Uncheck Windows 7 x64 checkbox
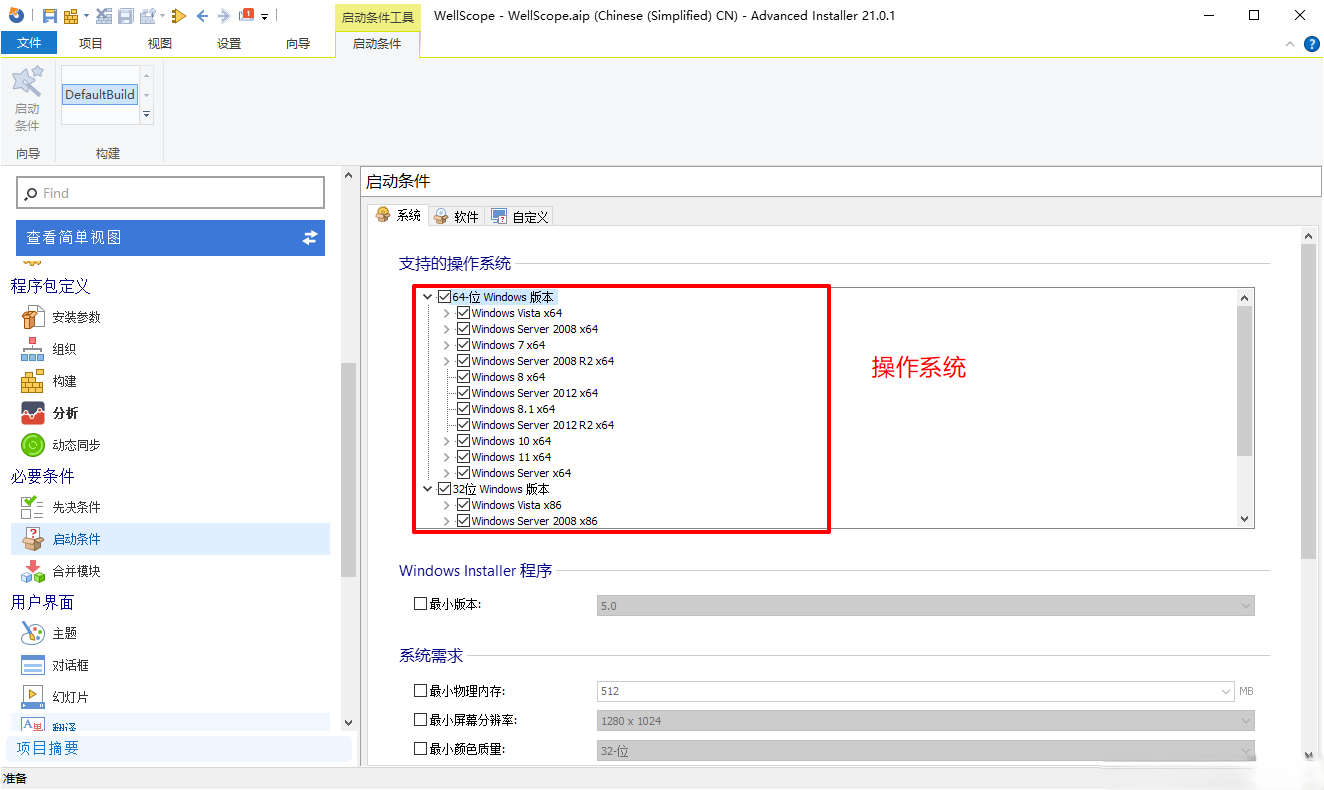 point(464,345)
